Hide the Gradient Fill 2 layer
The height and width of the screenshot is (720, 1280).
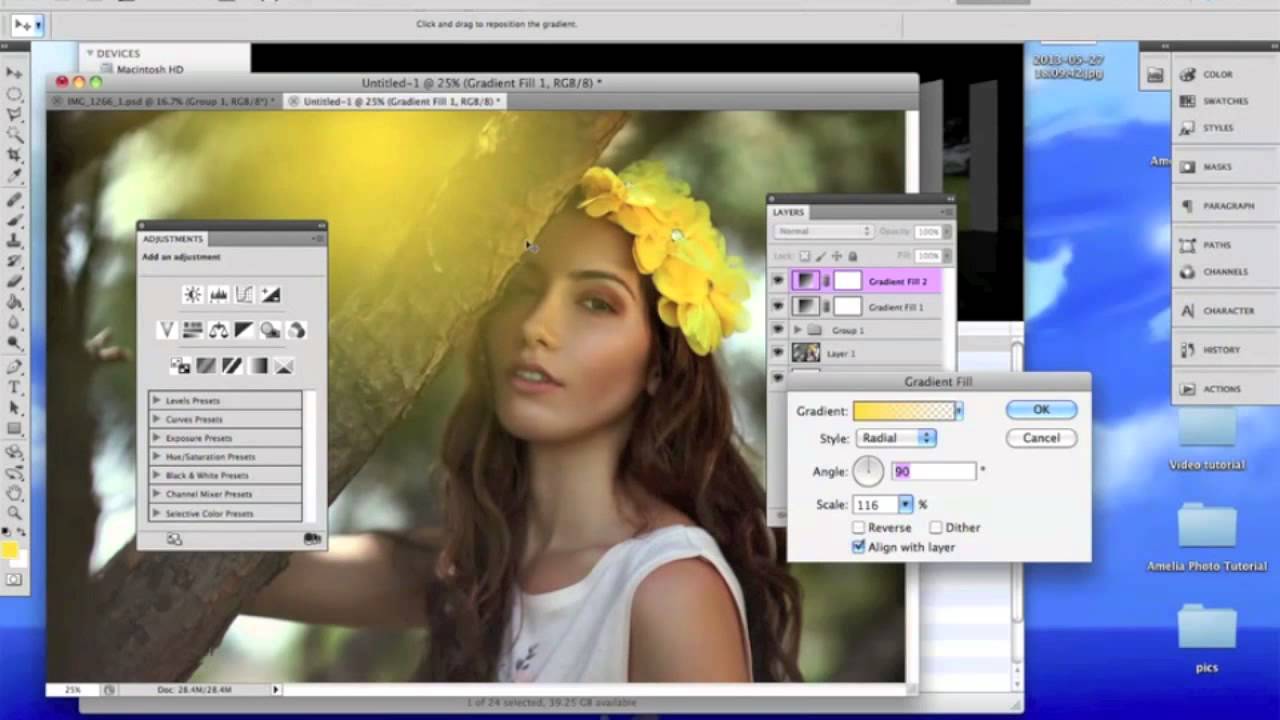[x=778, y=282]
